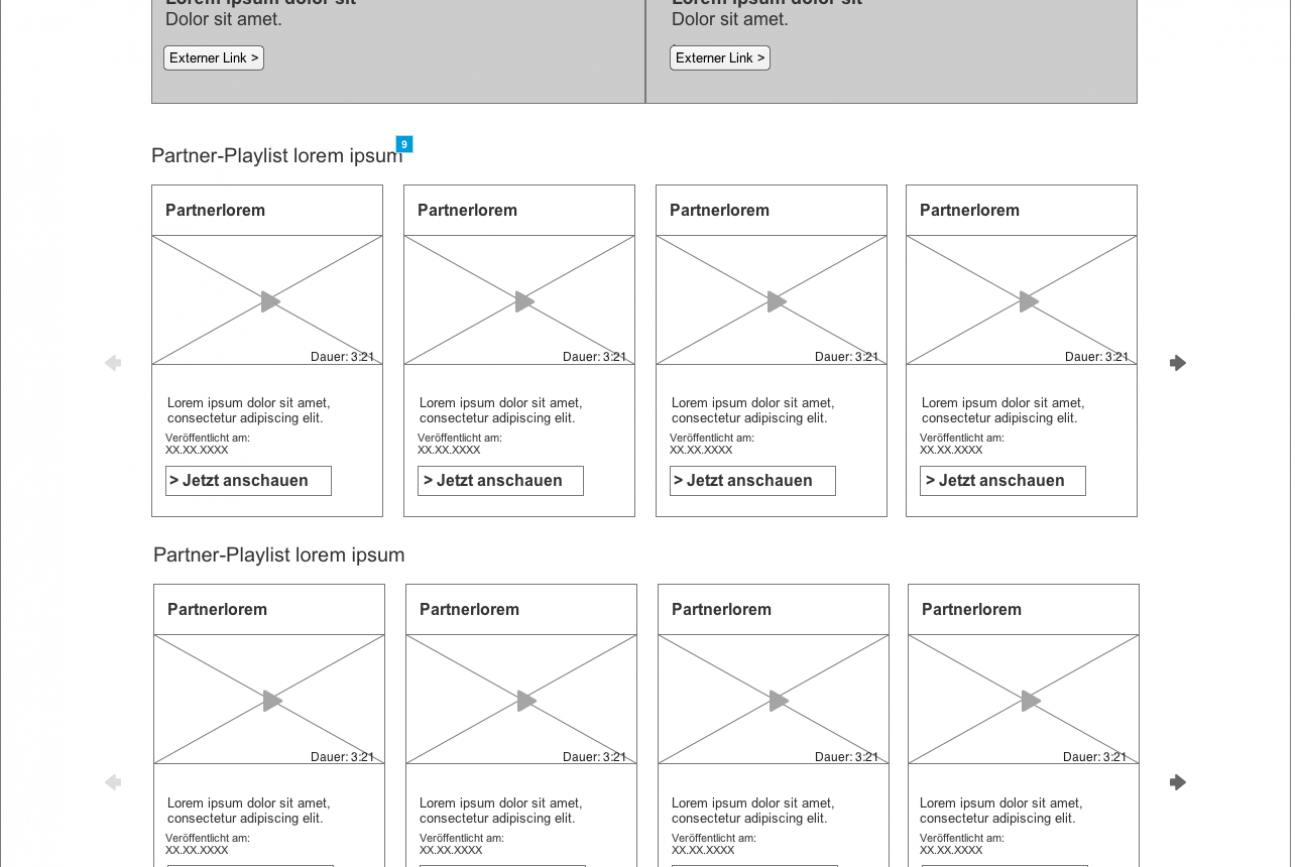Click Jetzt anschauen in third top card
This screenshot has height=867, width=1300.
point(752,481)
